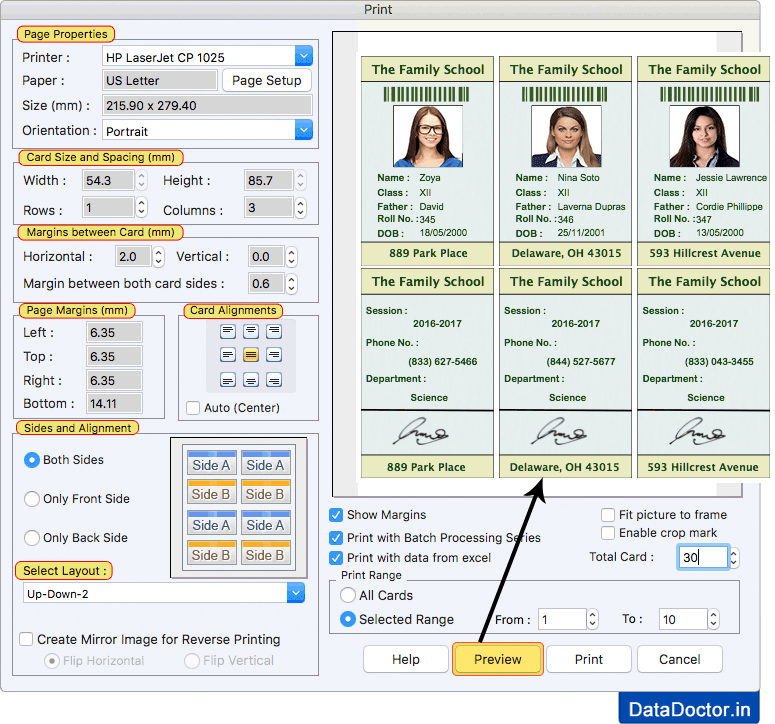Click the Height value field 85.7
Image resolution: width=775 pixels, height=724 pixels.
(268, 180)
